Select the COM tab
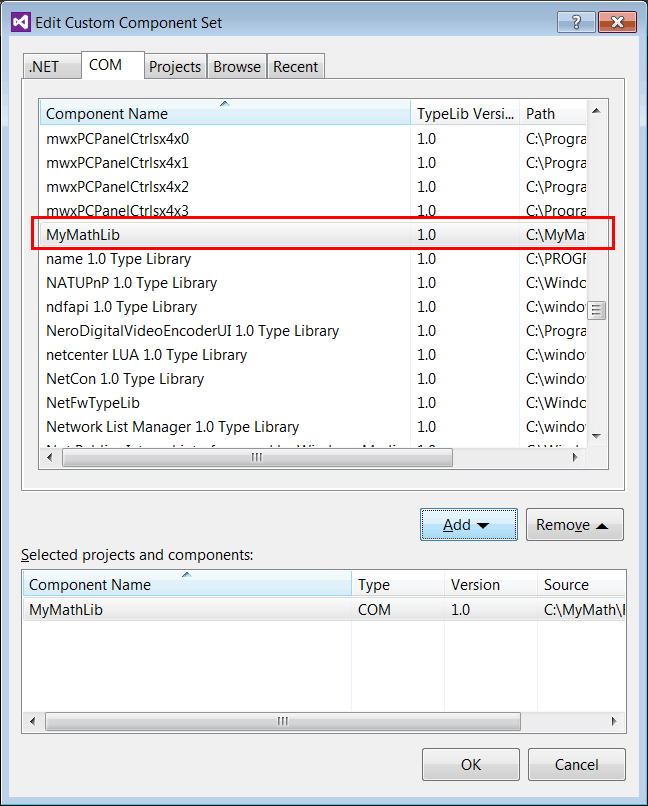This screenshot has height=806, width=648. [113, 65]
